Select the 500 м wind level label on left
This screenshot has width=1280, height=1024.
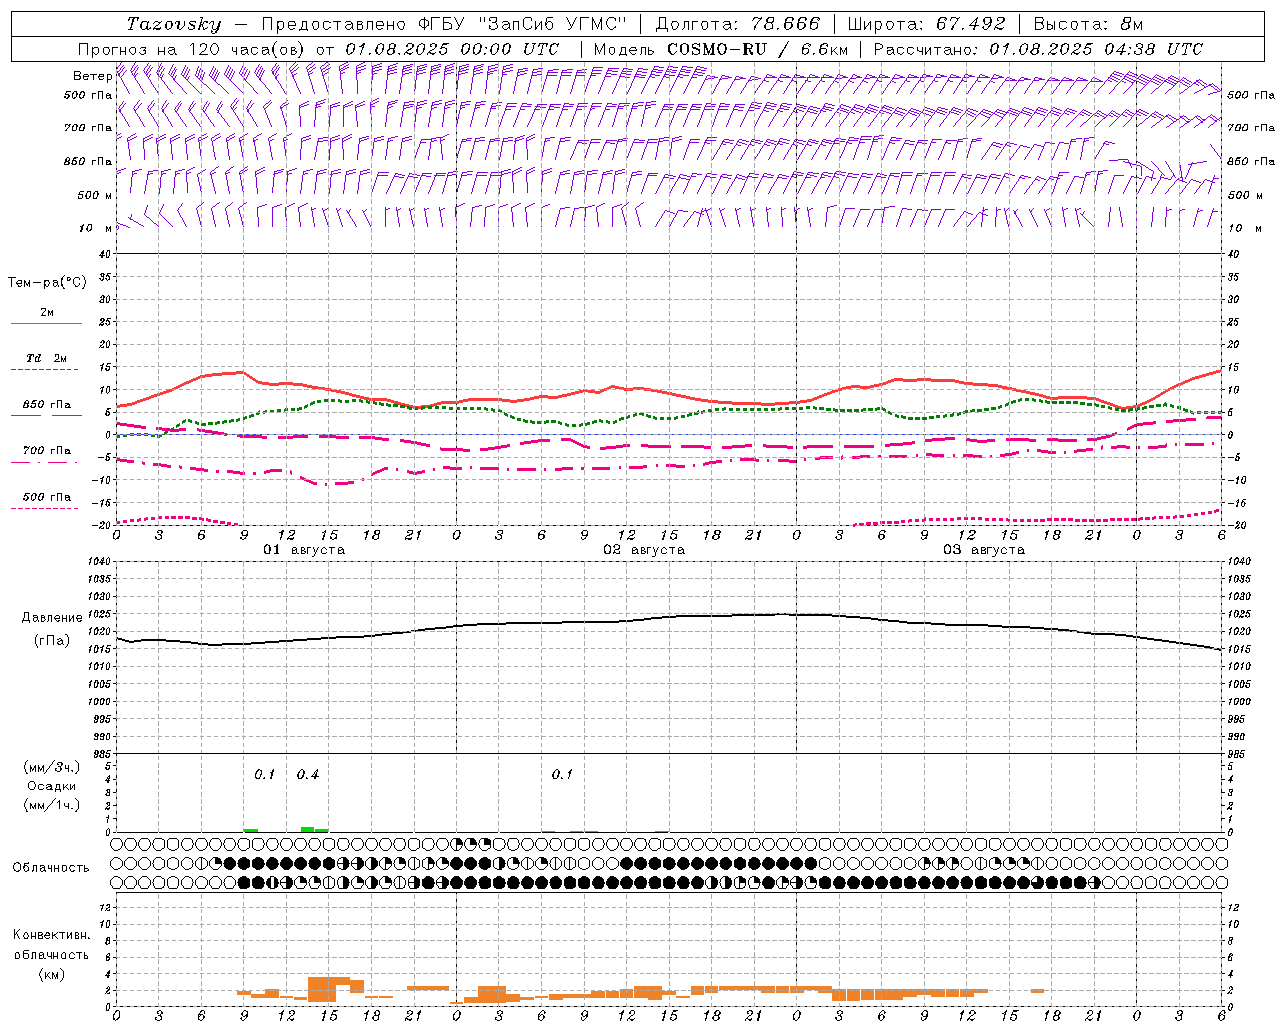click(x=95, y=195)
